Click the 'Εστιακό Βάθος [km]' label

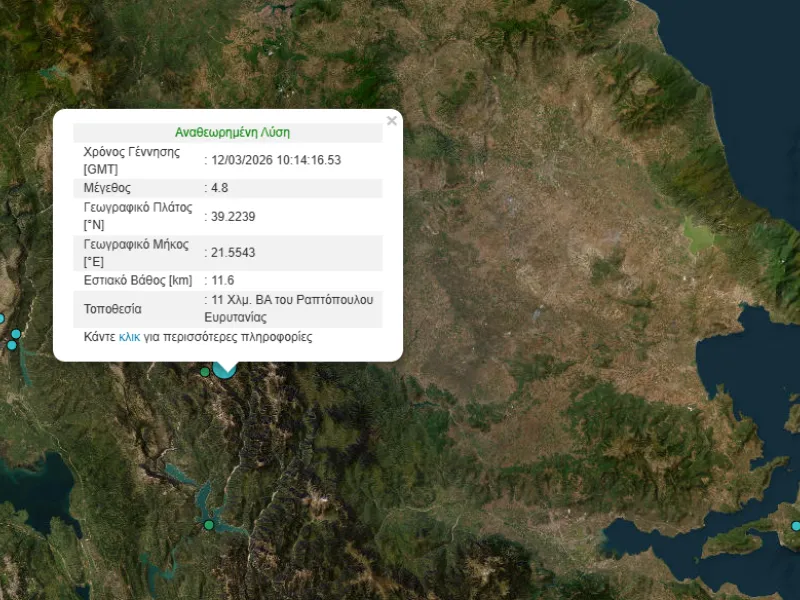137,281
